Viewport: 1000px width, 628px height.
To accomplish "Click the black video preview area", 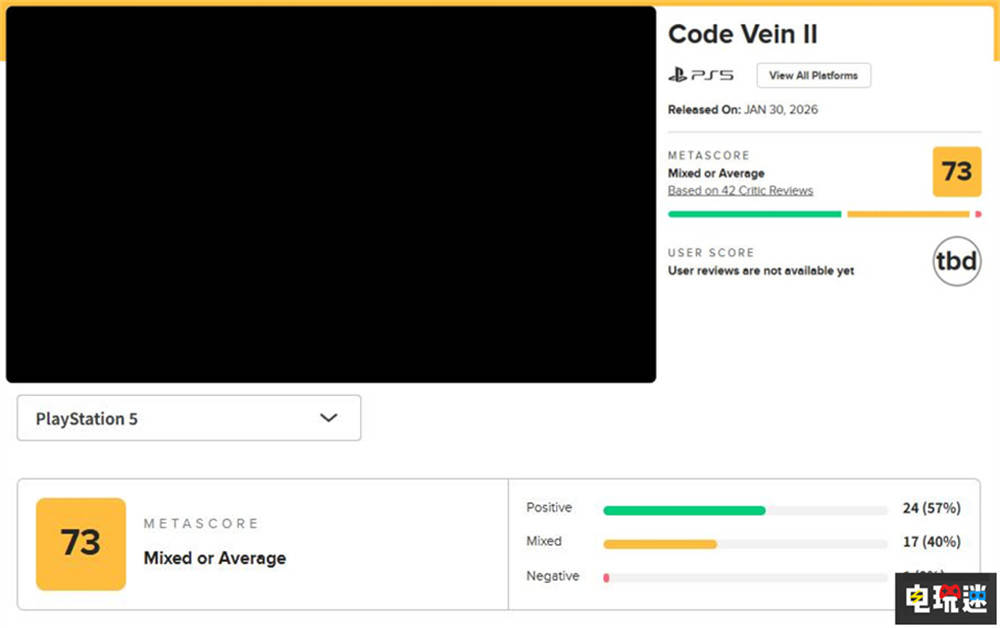I will [x=330, y=194].
